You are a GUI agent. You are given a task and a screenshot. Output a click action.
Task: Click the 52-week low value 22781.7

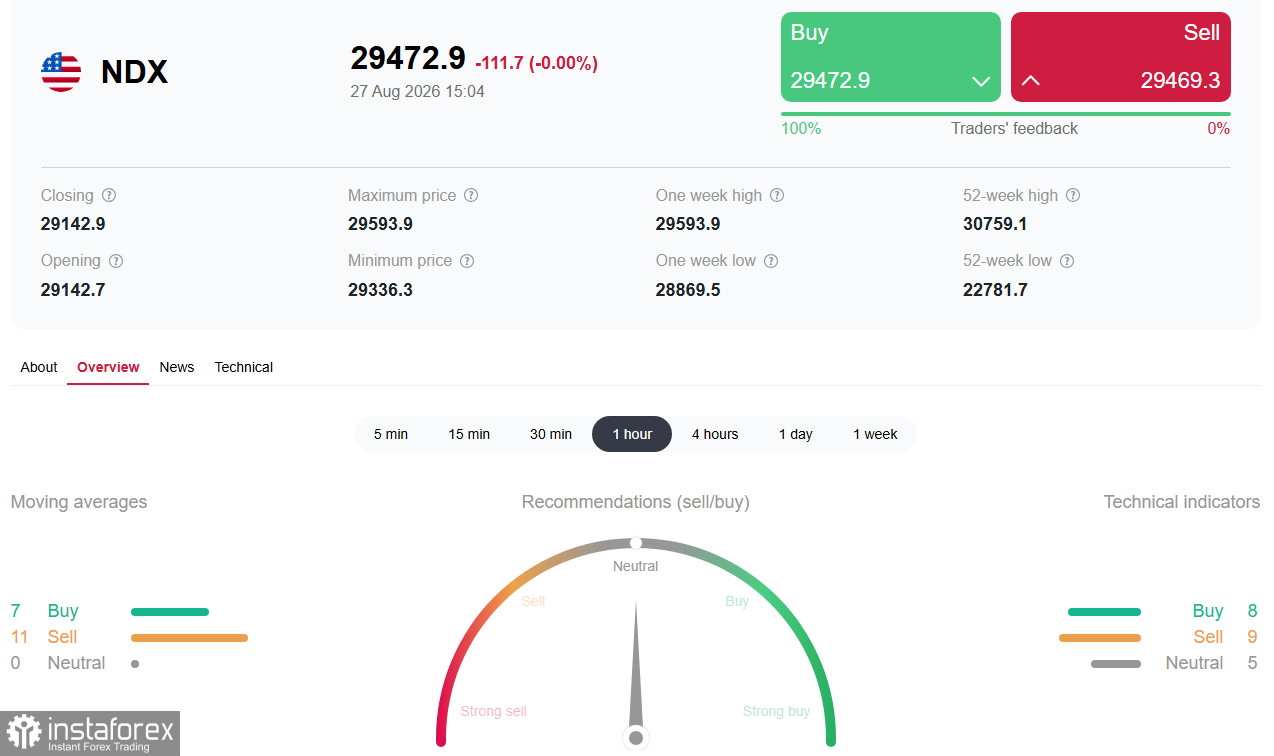pos(995,290)
